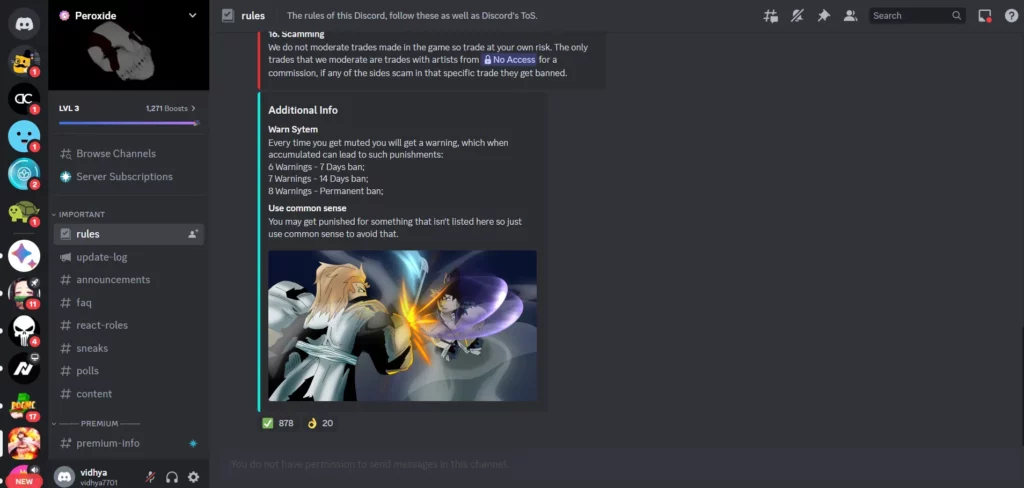Show the member list icon
The image size is (1024, 488).
tap(850, 16)
